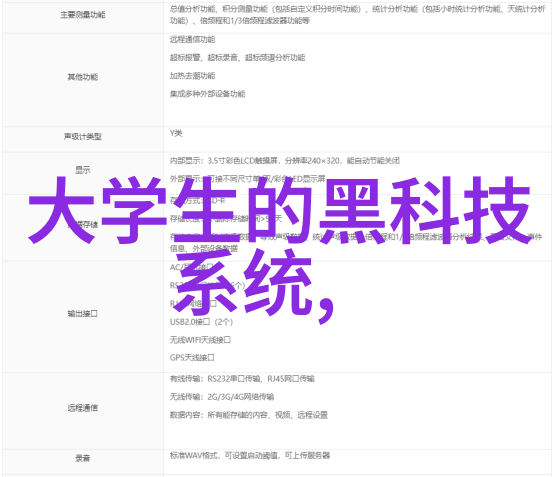Click the 超标报警、超标录音 feature line

tap(237, 57)
